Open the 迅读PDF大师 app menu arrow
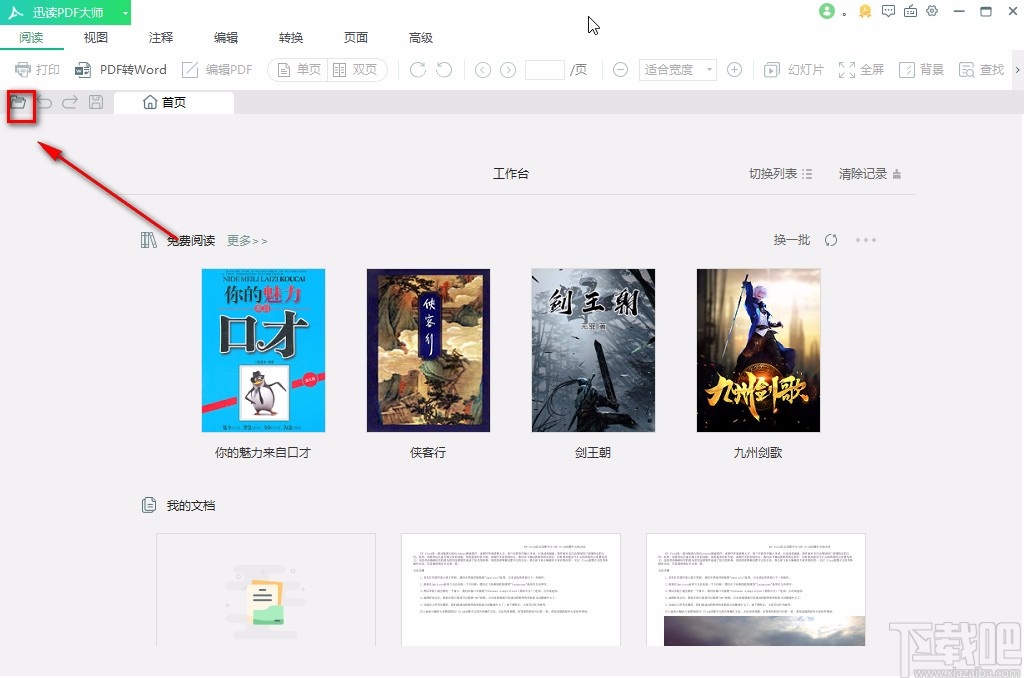The height and width of the screenshot is (678, 1024). pos(124,13)
